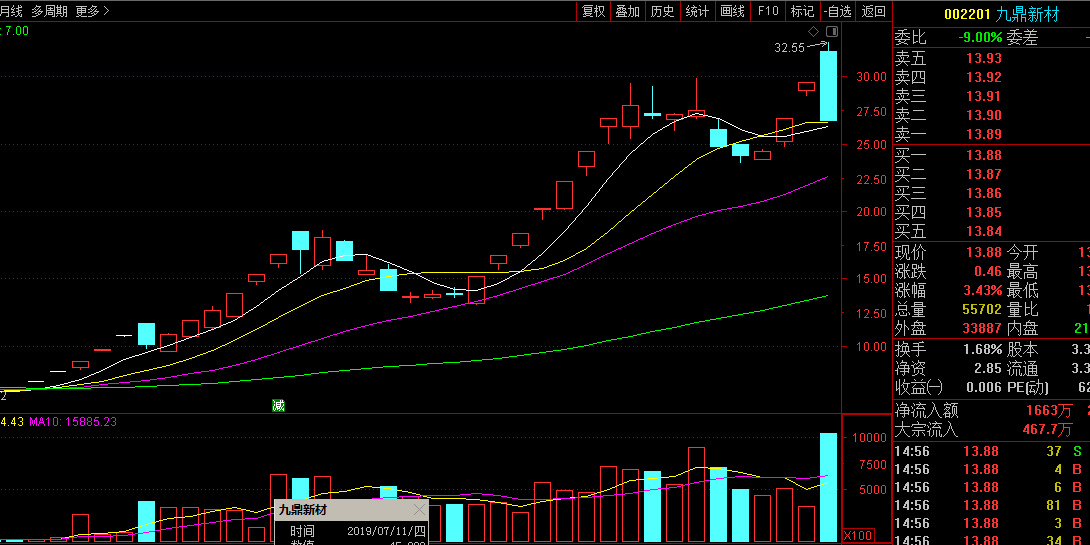Click the 九鼎新材 stock name in right panel
This screenshot has width=1090, height=545.
click(x=1027, y=15)
